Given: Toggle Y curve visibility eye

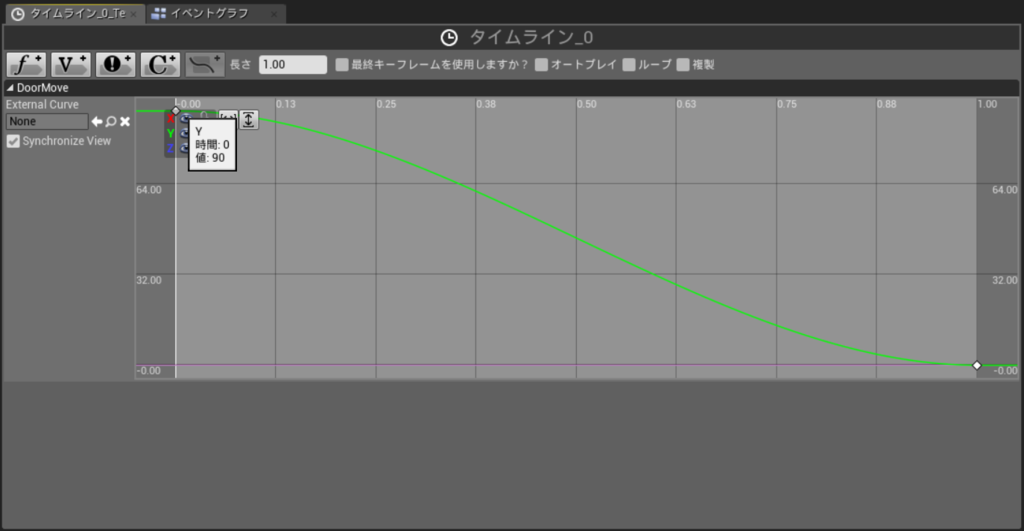Looking at the screenshot, I should coord(184,133).
